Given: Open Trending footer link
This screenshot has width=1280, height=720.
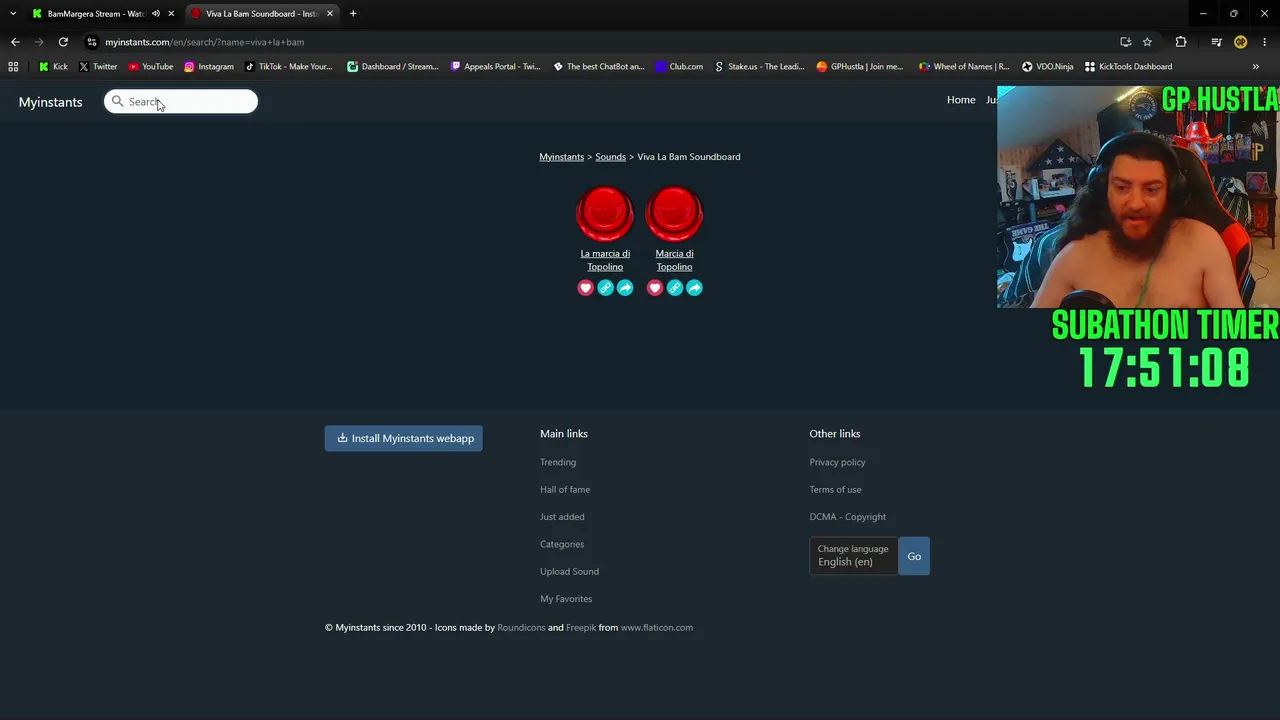Looking at the screenshot, I should (558, 462).
